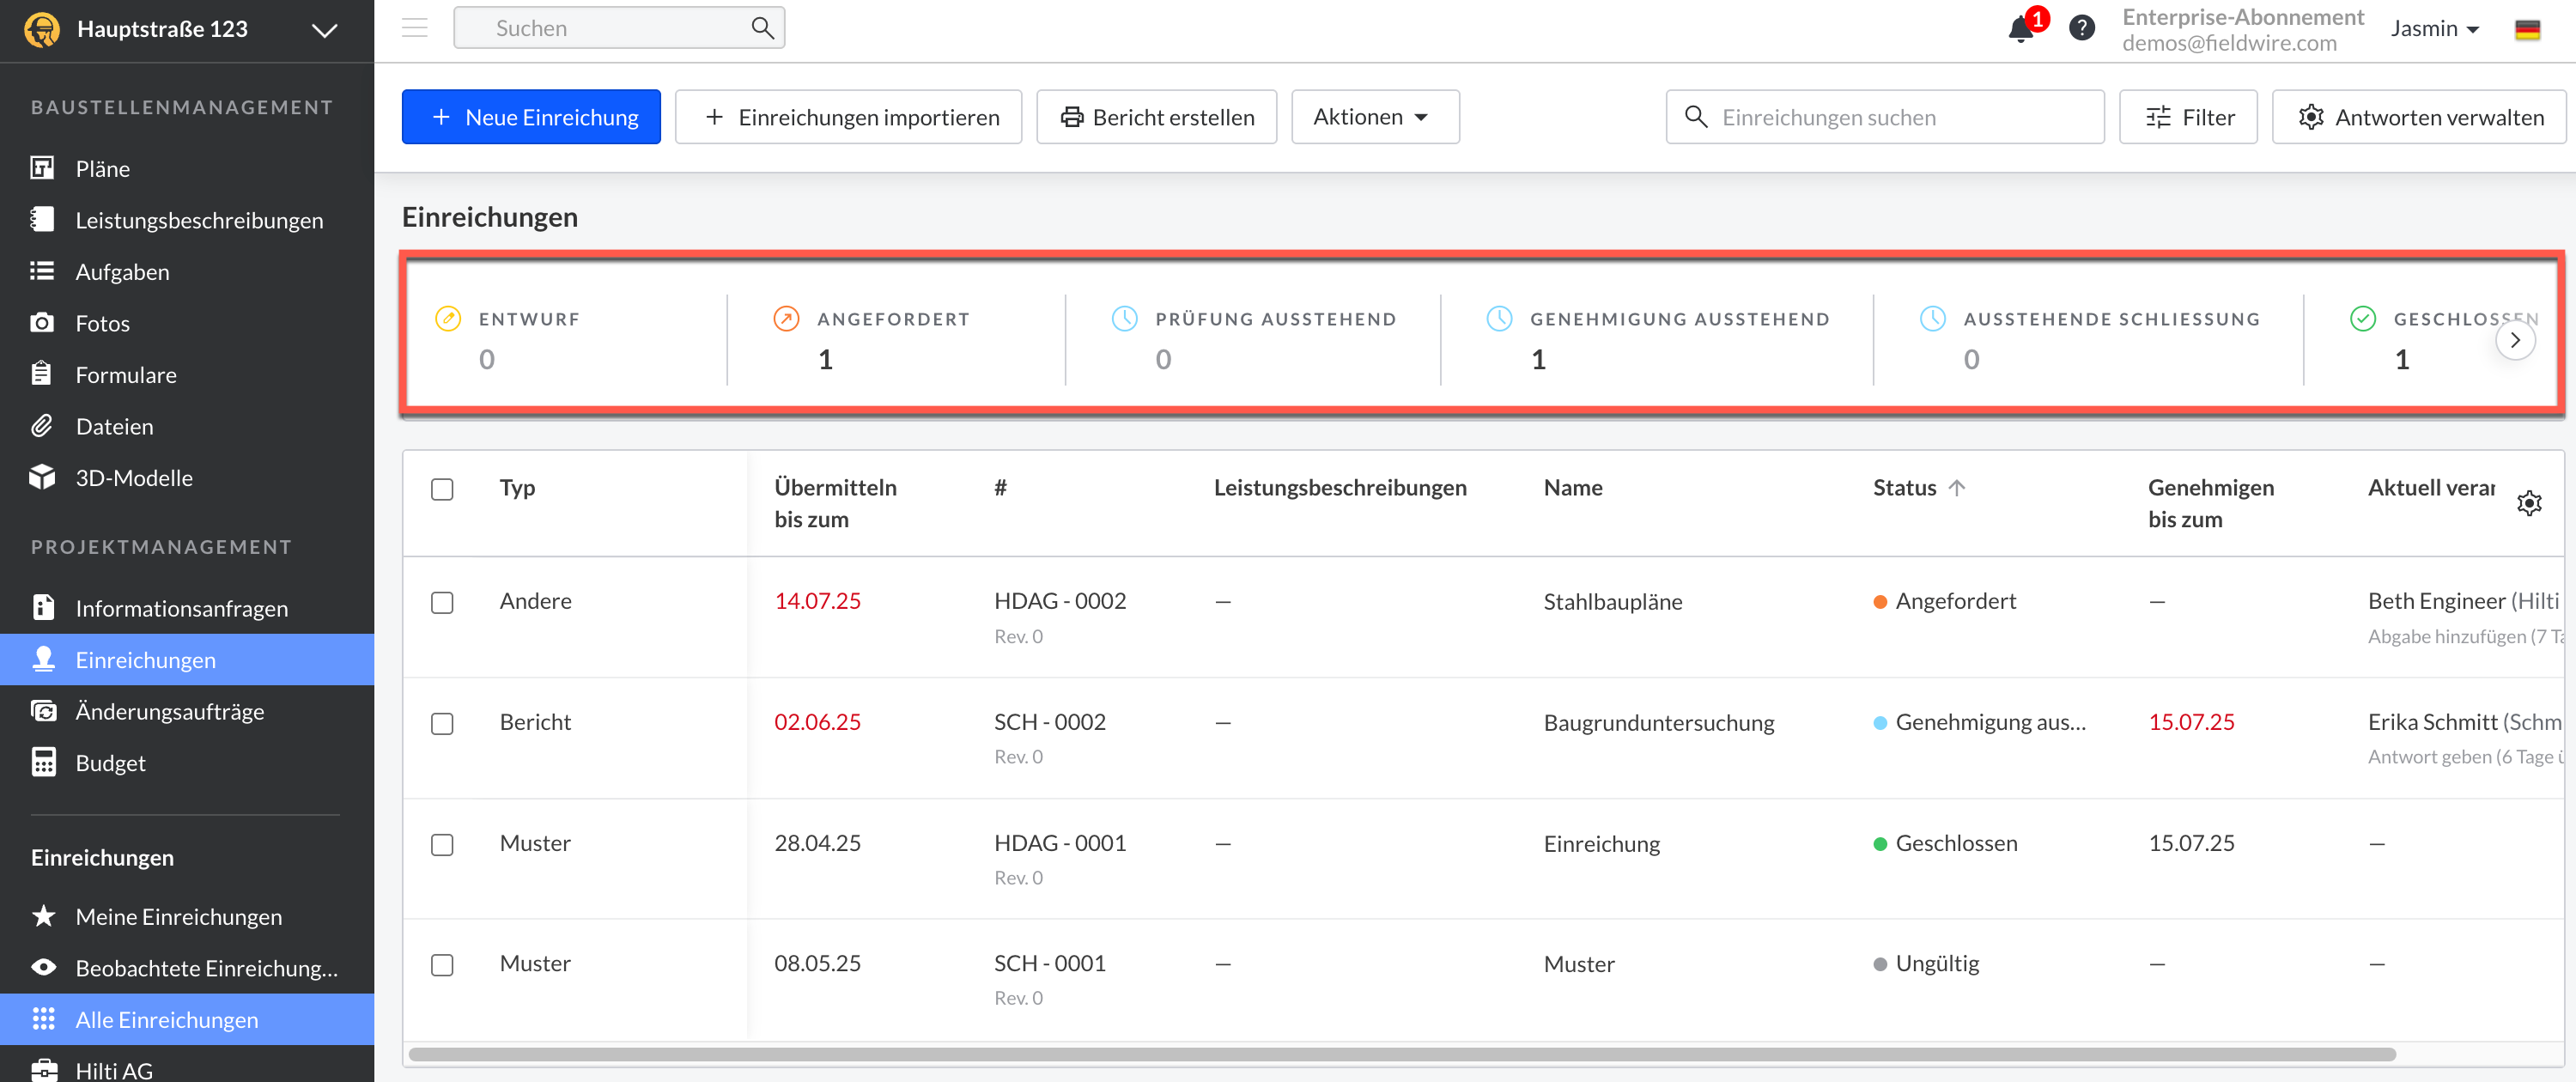Click the Angefordert status icon
Screen dimensions: 2576x1082
(786, 319)
